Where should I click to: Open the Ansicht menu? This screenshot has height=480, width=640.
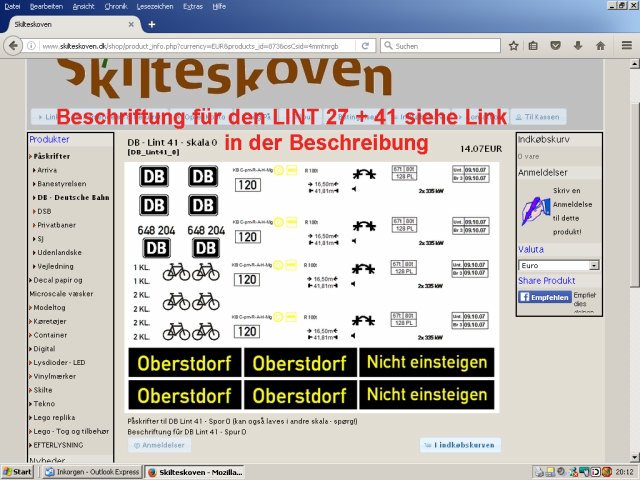point(83,7)
